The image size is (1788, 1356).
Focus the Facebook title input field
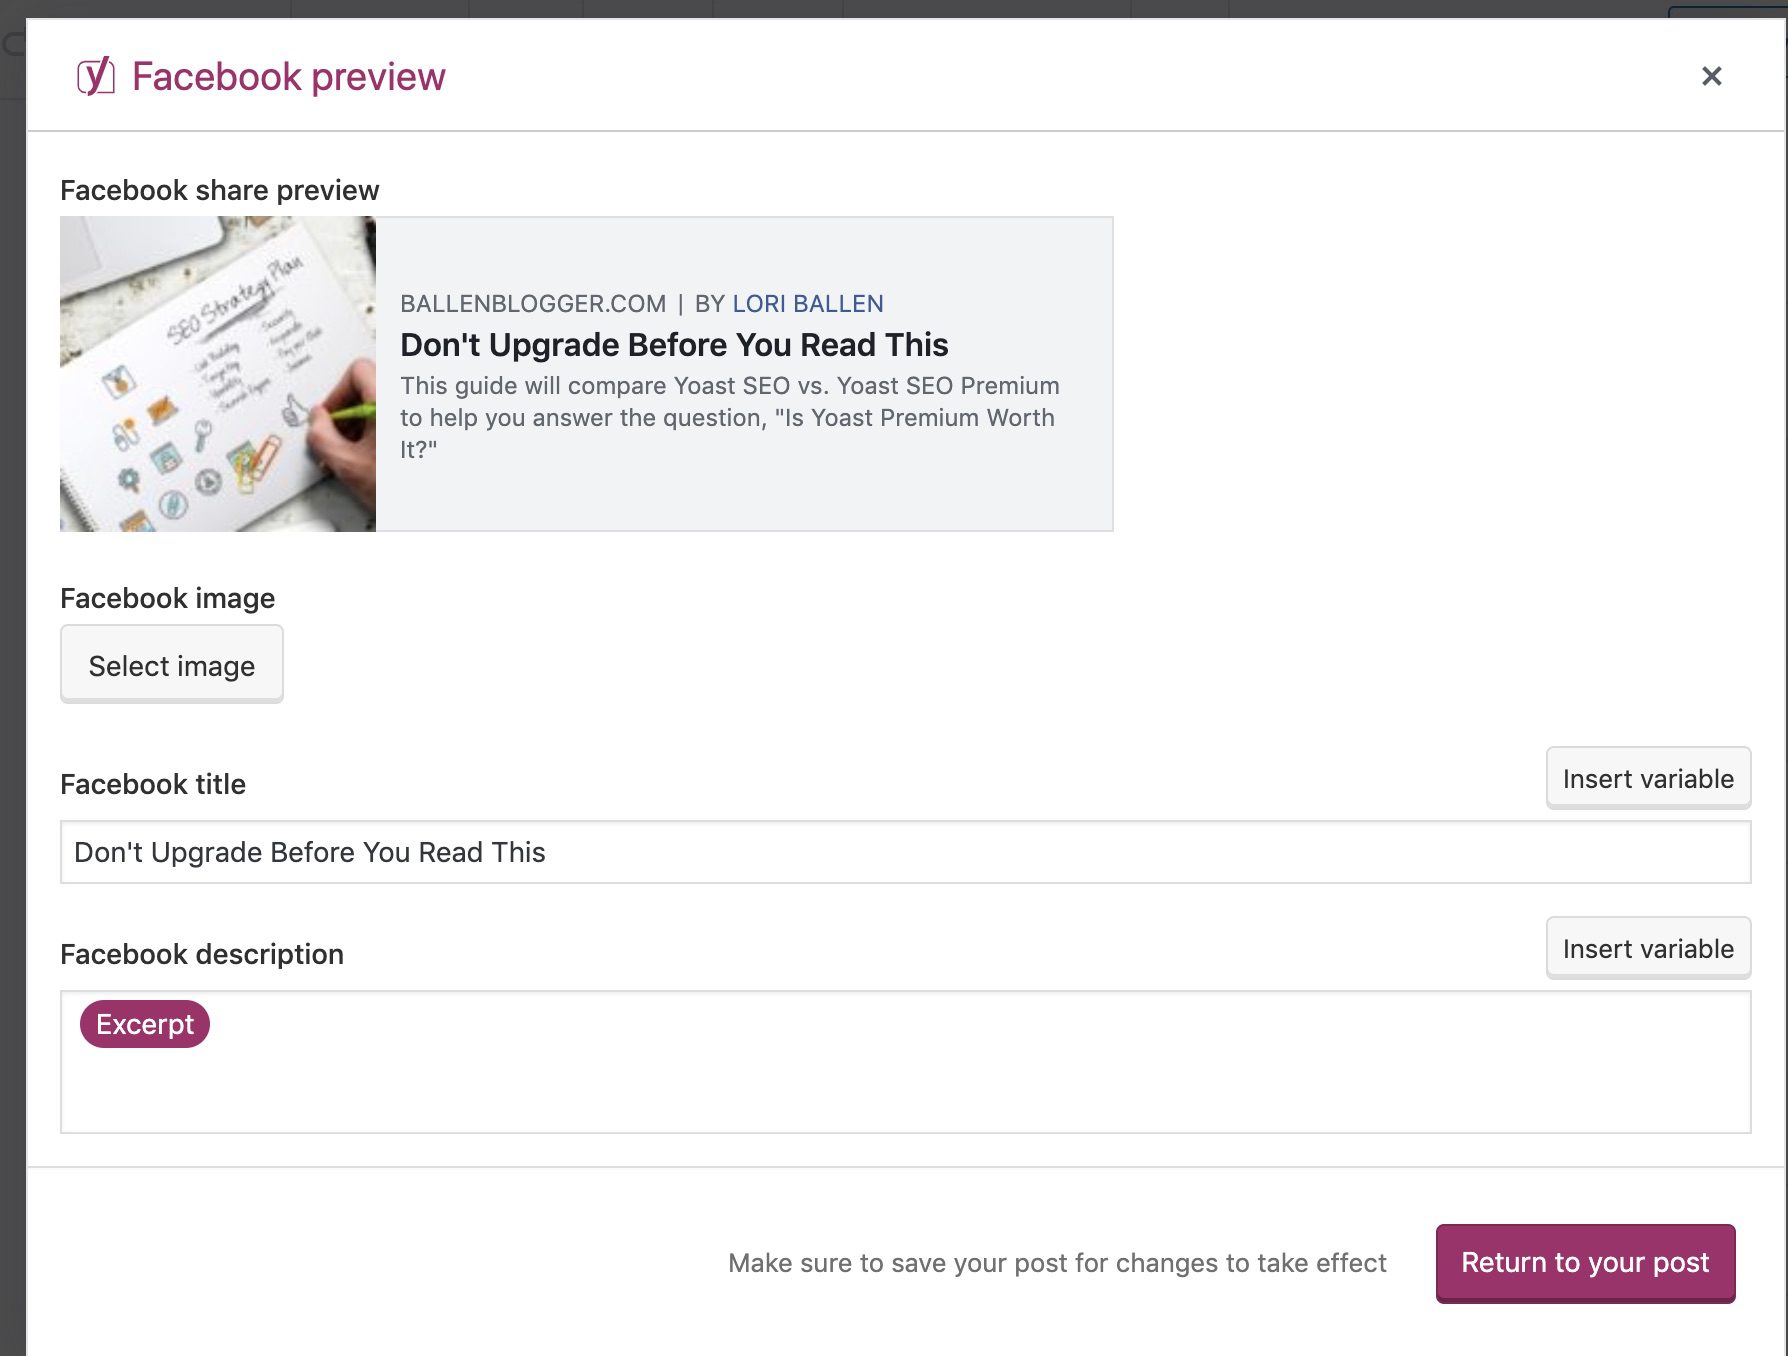click(x=905, y=852)
